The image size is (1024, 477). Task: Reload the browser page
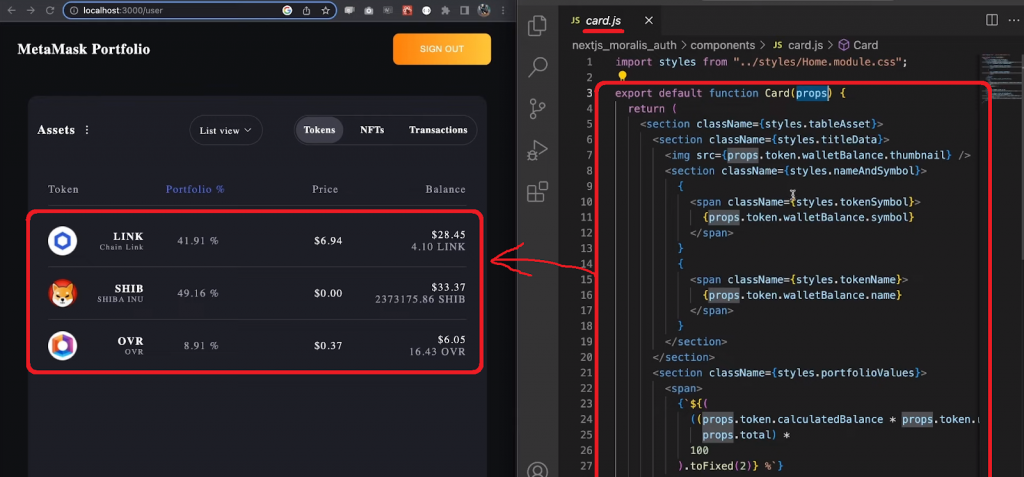coord(49,10)
